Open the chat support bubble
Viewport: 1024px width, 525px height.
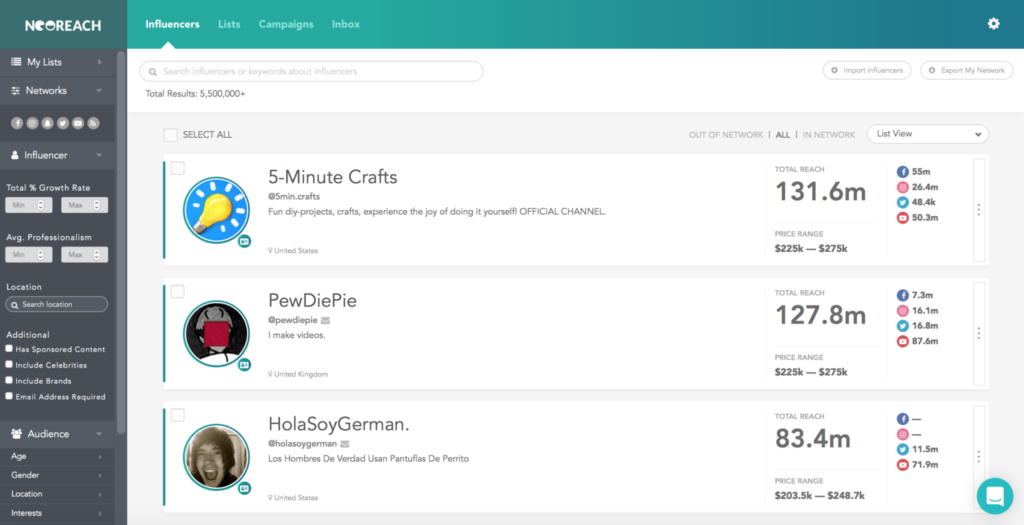coord(995,495)
